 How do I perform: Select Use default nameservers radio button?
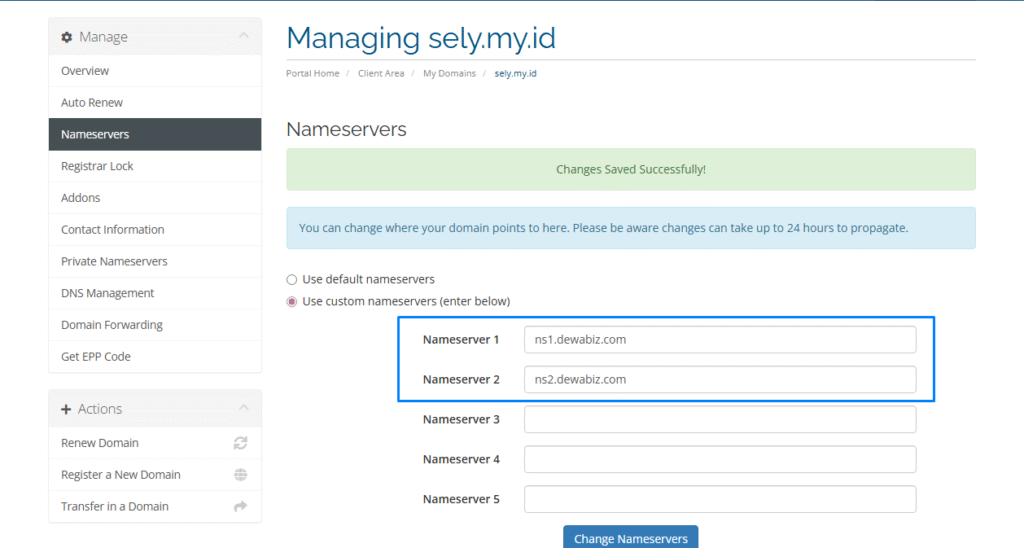point(292,280)
